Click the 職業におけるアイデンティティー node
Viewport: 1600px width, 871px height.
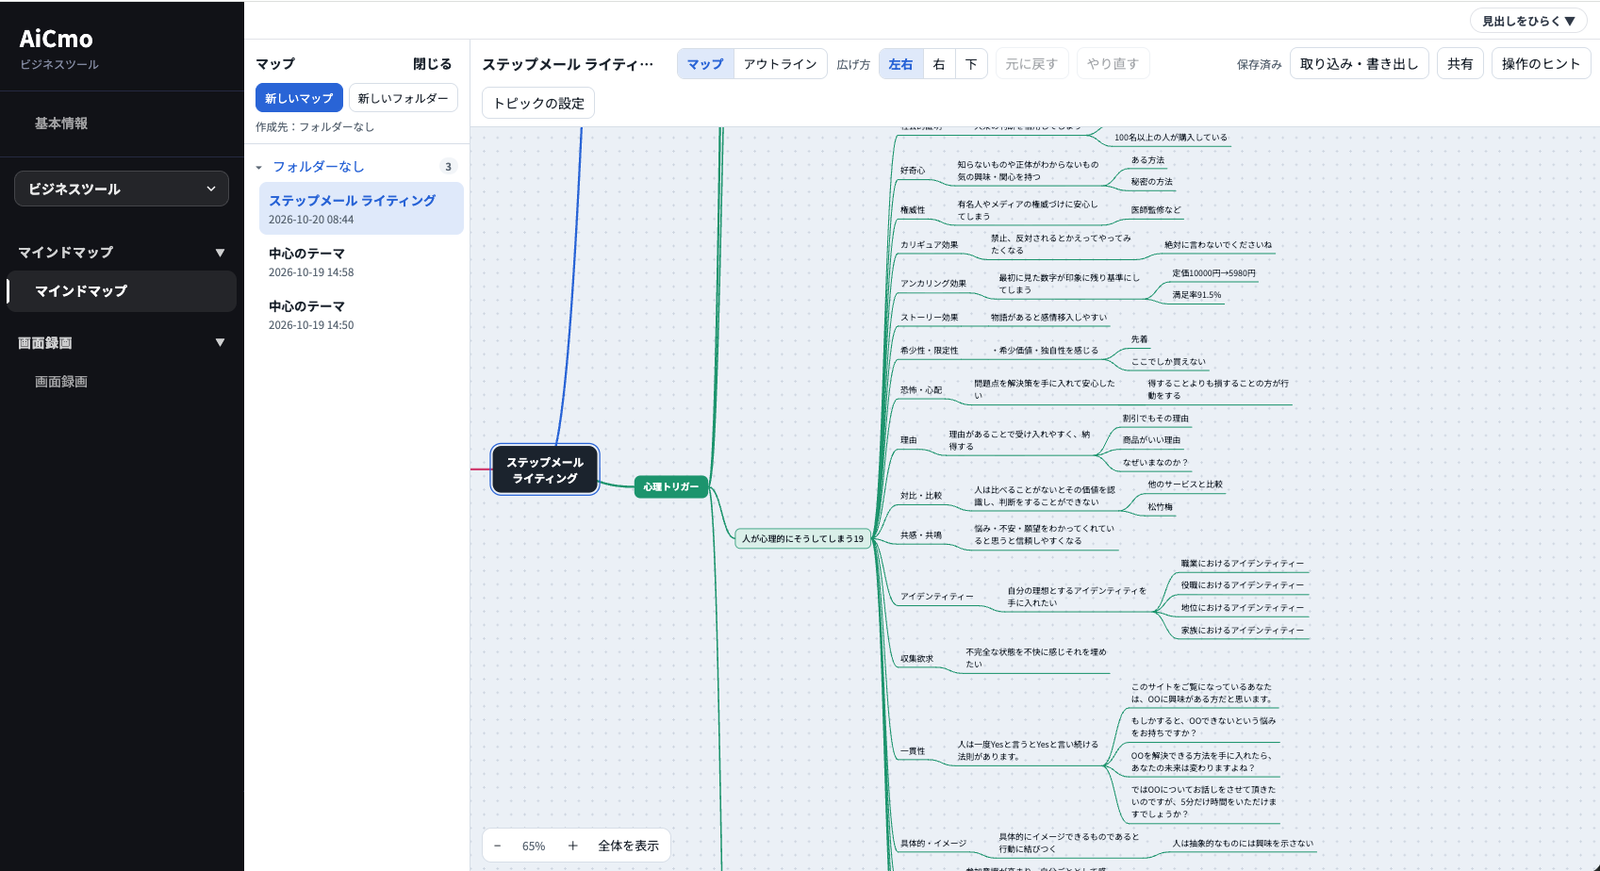tap(1242, 564)
